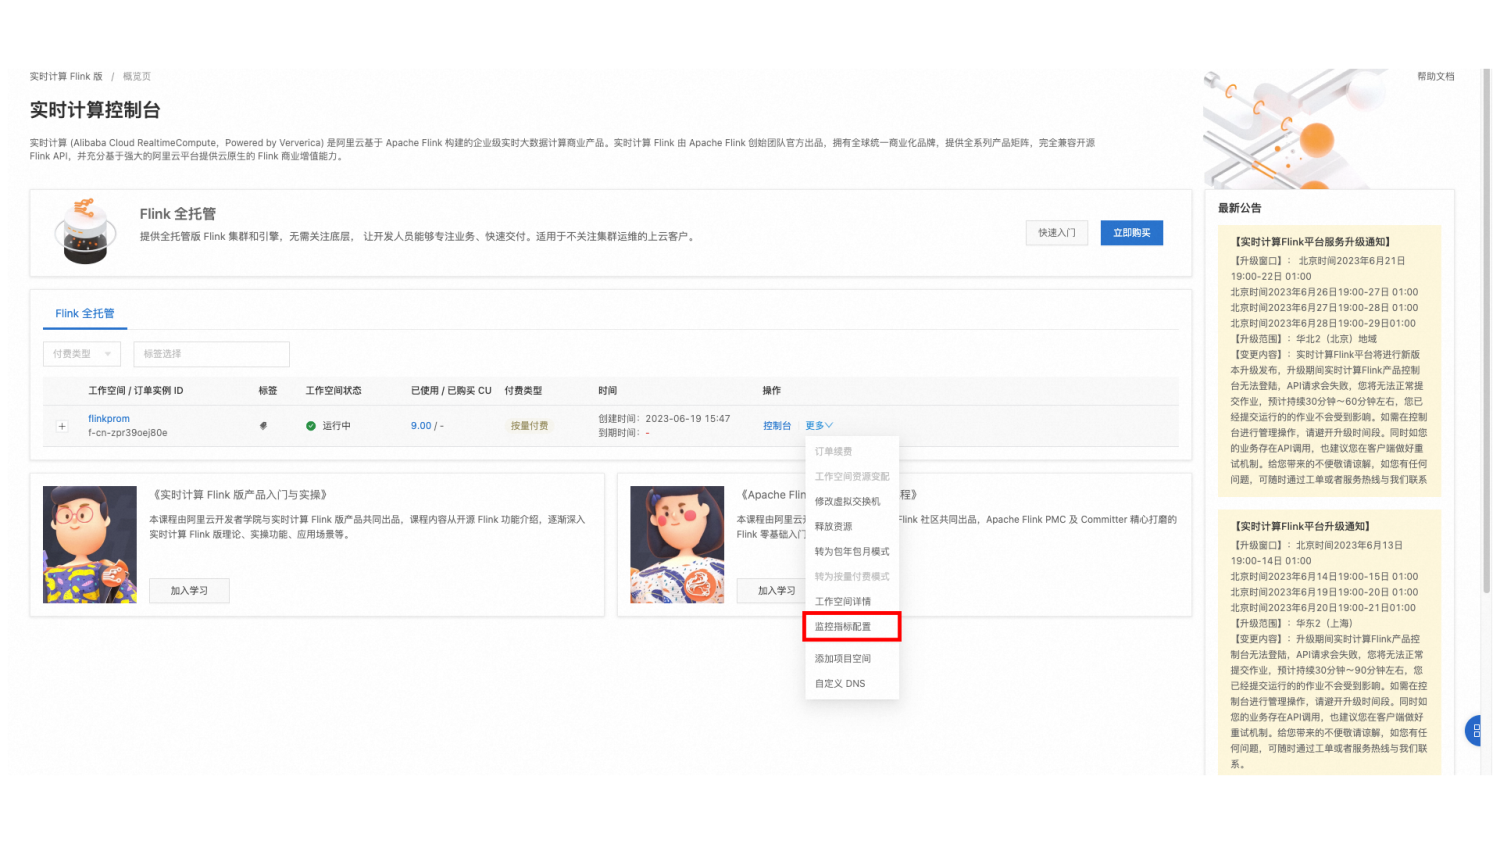The width and height of the screenshot is (1500, 844).
Task: Open the 付费类型 dropdown filter
Action: coord(82,354)
